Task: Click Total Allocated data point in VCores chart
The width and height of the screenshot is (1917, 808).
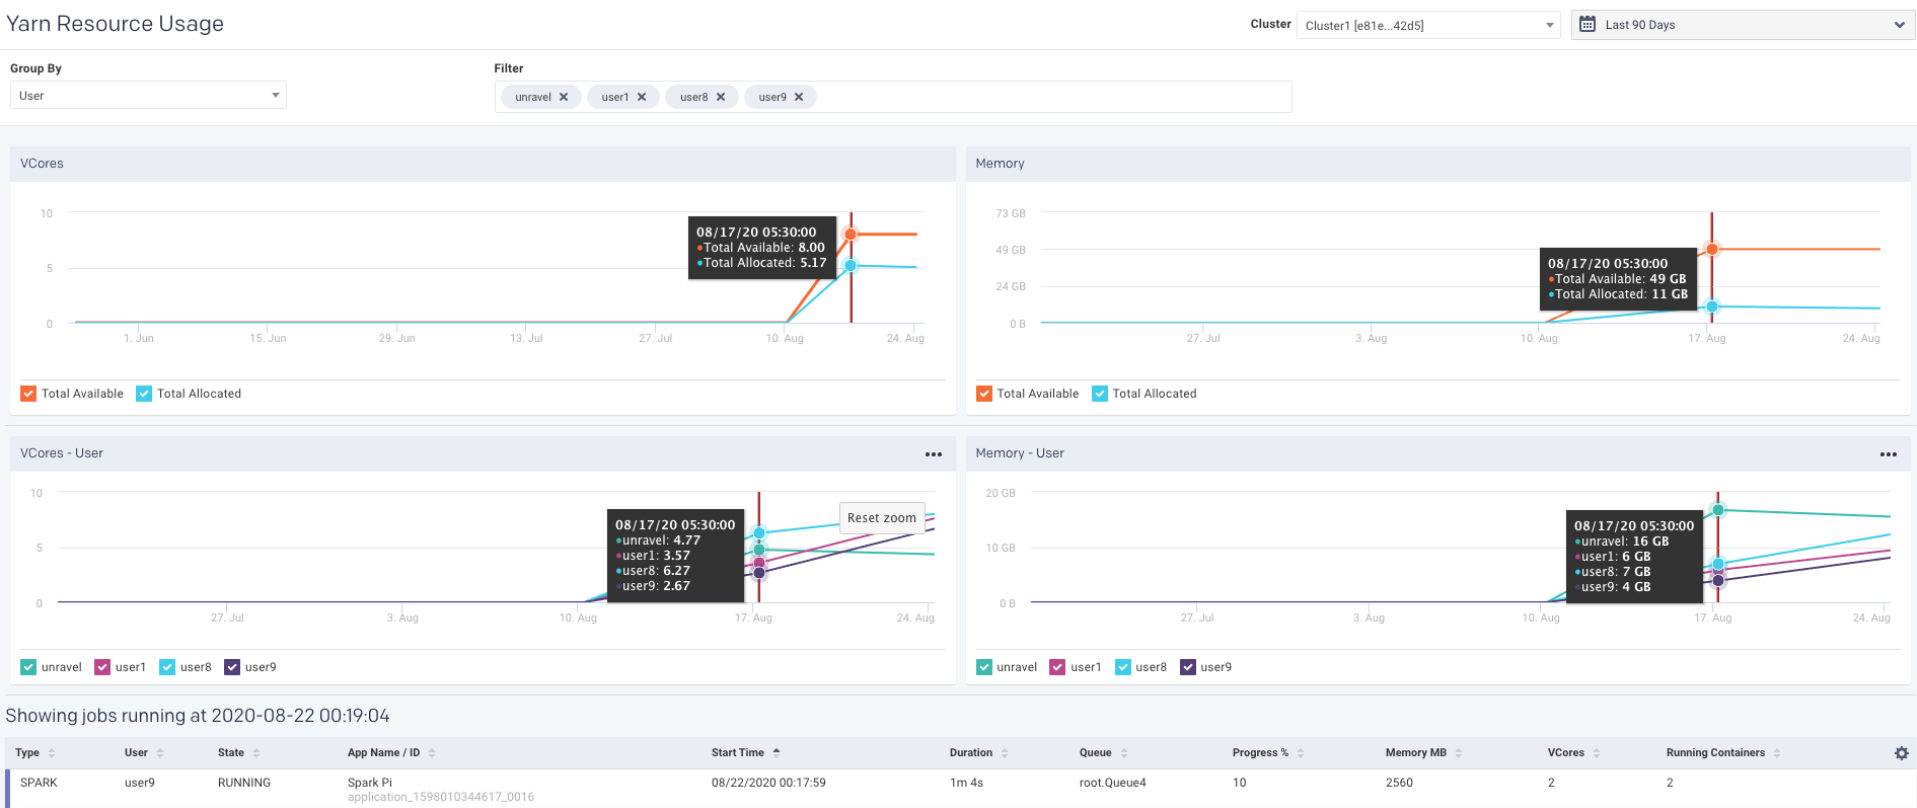Action: pos(850,265)
